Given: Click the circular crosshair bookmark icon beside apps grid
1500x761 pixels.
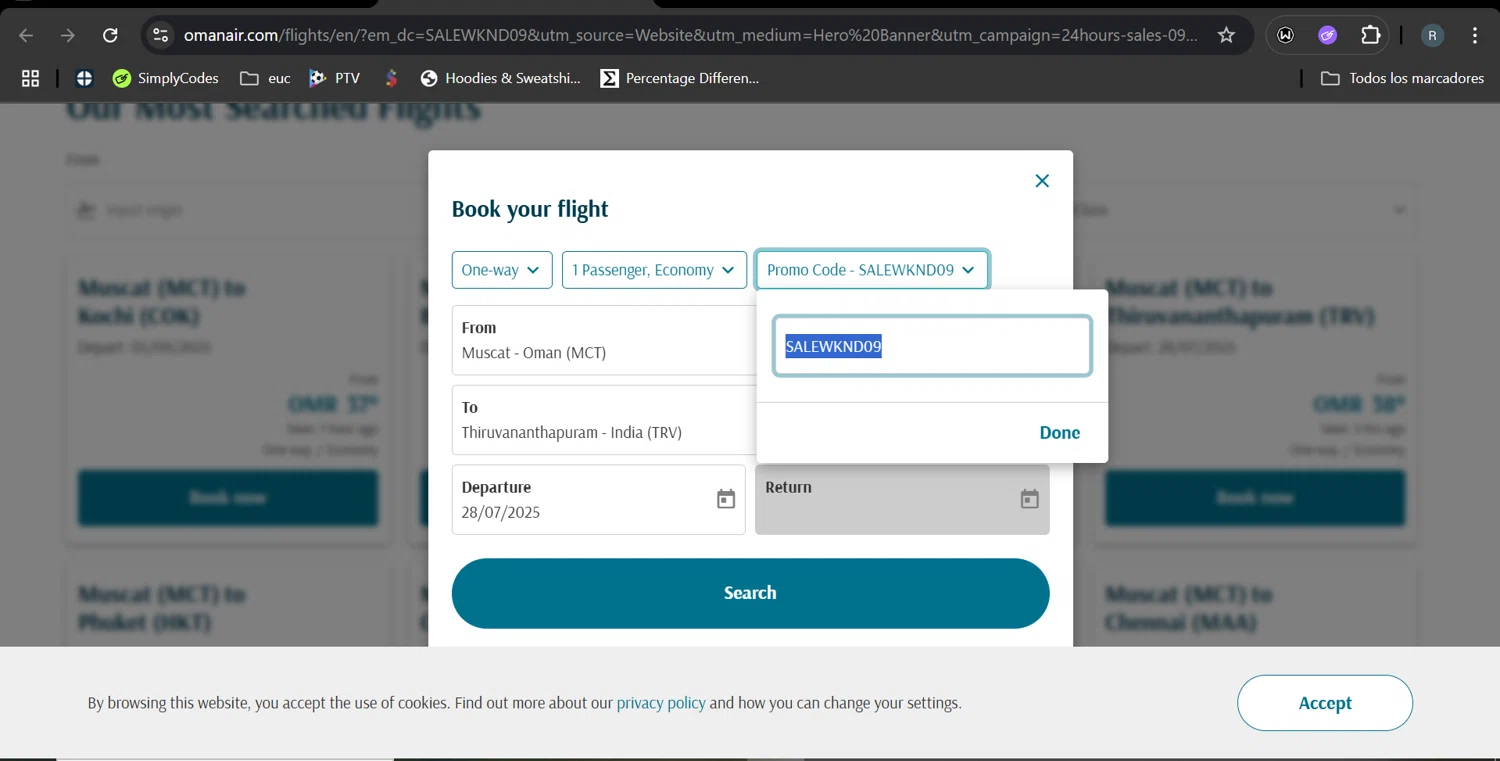Looking at the screenshot, I should 84,78.
